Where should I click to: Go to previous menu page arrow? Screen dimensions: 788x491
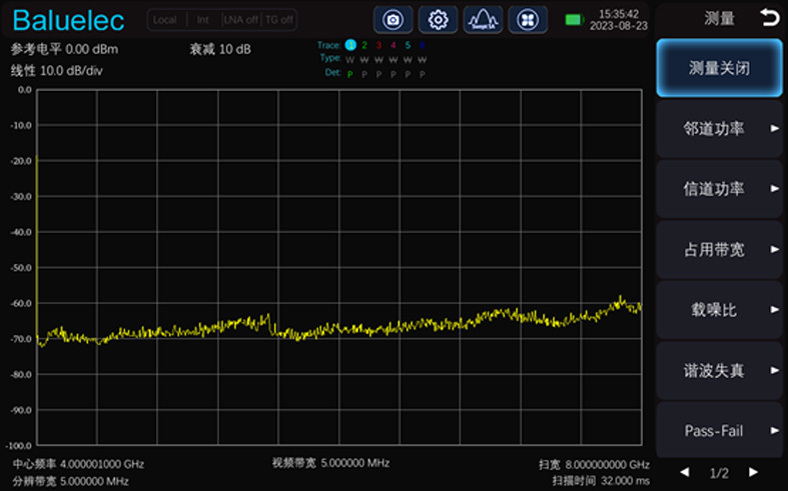(685, 472)
